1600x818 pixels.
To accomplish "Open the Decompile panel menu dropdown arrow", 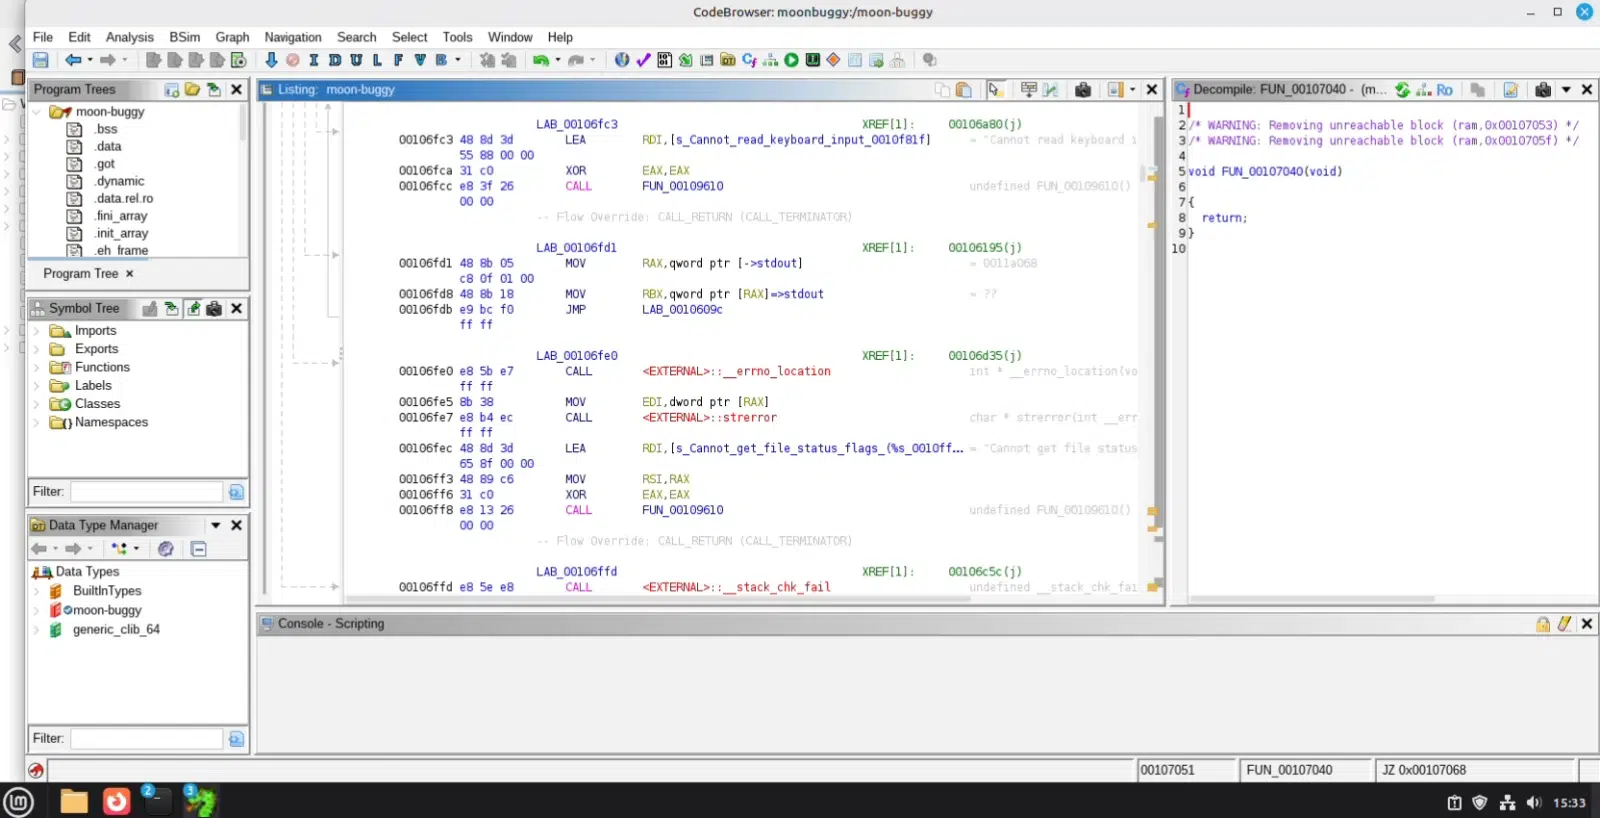I will (1566, 90).
